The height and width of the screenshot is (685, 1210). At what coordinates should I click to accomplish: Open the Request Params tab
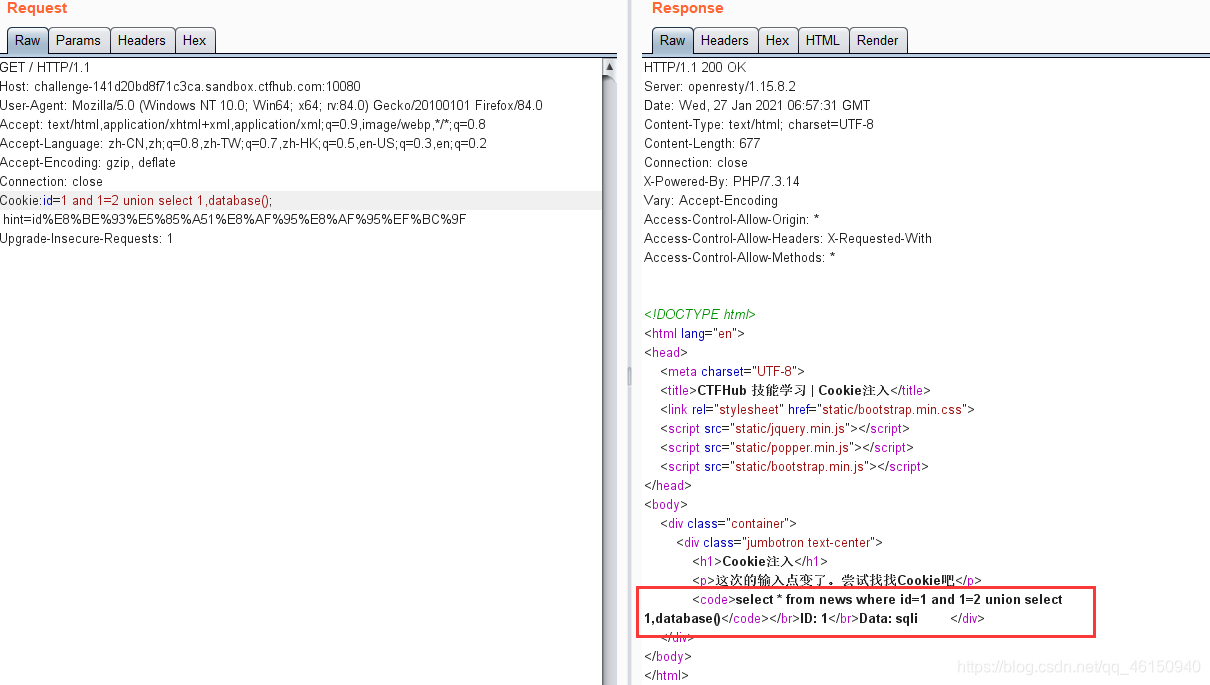(78, 41)
